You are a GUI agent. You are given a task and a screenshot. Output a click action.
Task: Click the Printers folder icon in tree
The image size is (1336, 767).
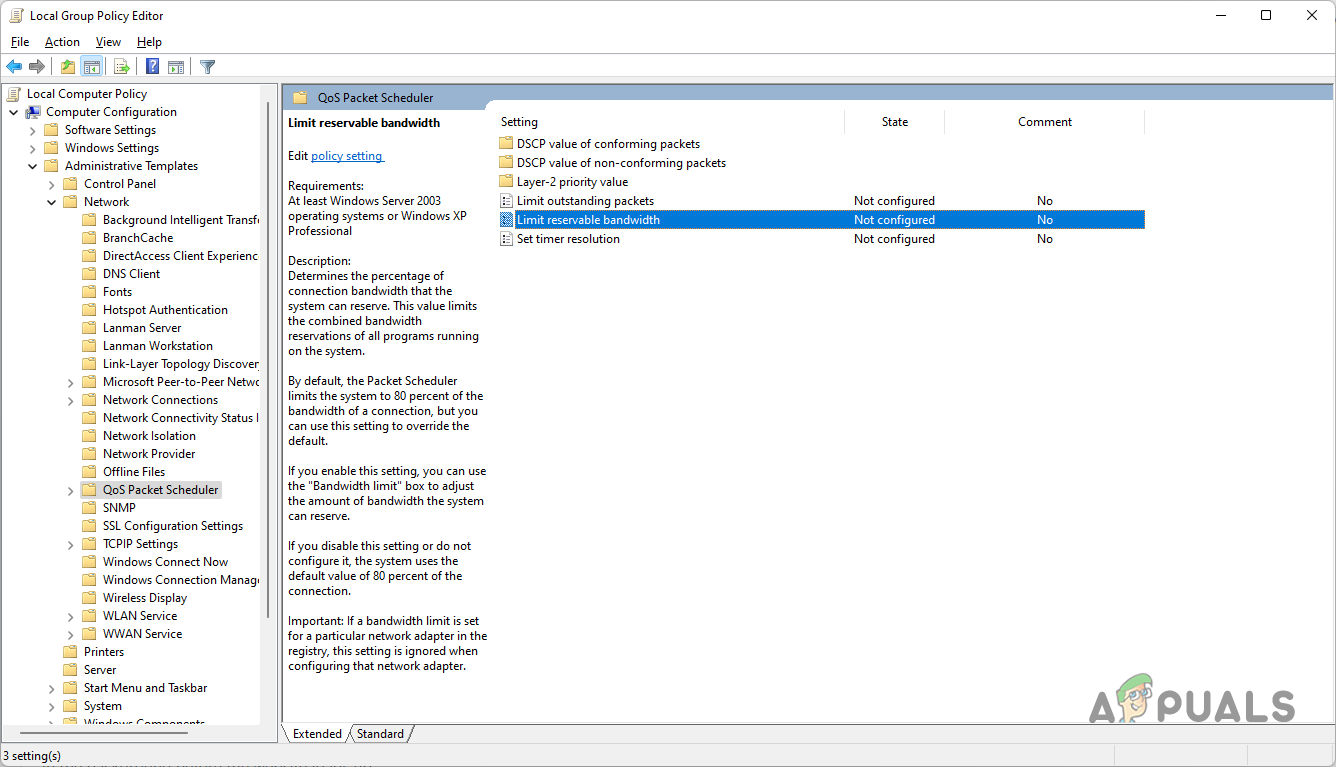(70, 652)
